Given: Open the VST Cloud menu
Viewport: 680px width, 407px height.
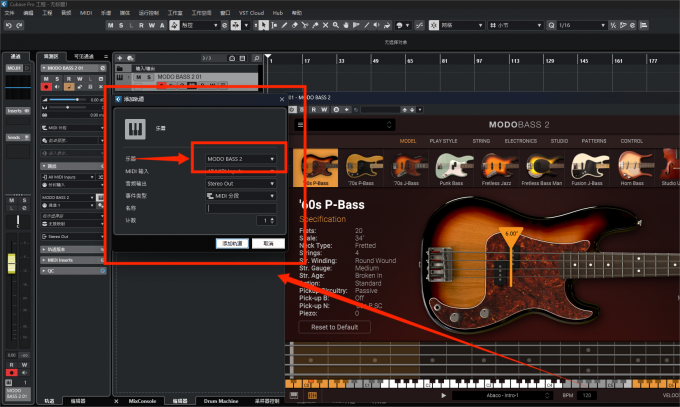Looking at the screenshot, I should pos(252,13).
